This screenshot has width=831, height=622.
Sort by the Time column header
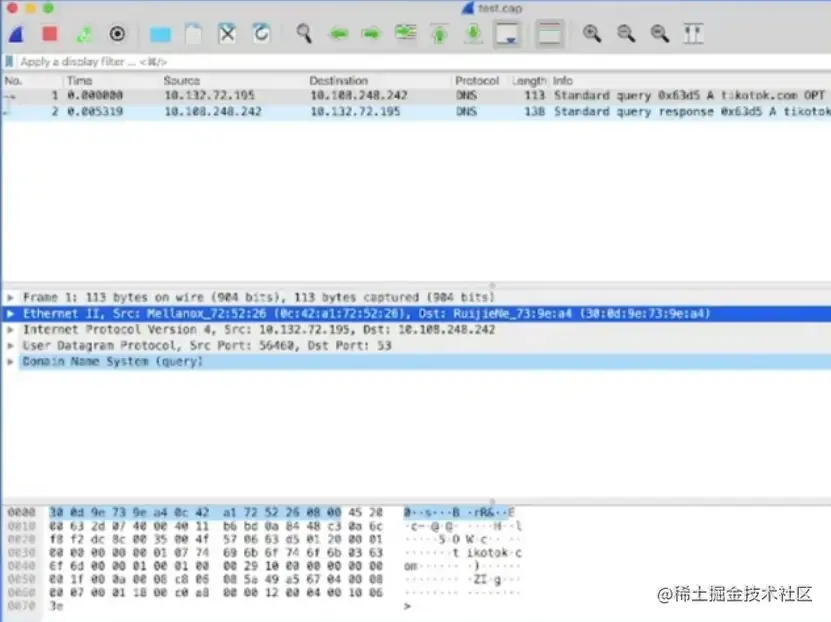point(112,81)
